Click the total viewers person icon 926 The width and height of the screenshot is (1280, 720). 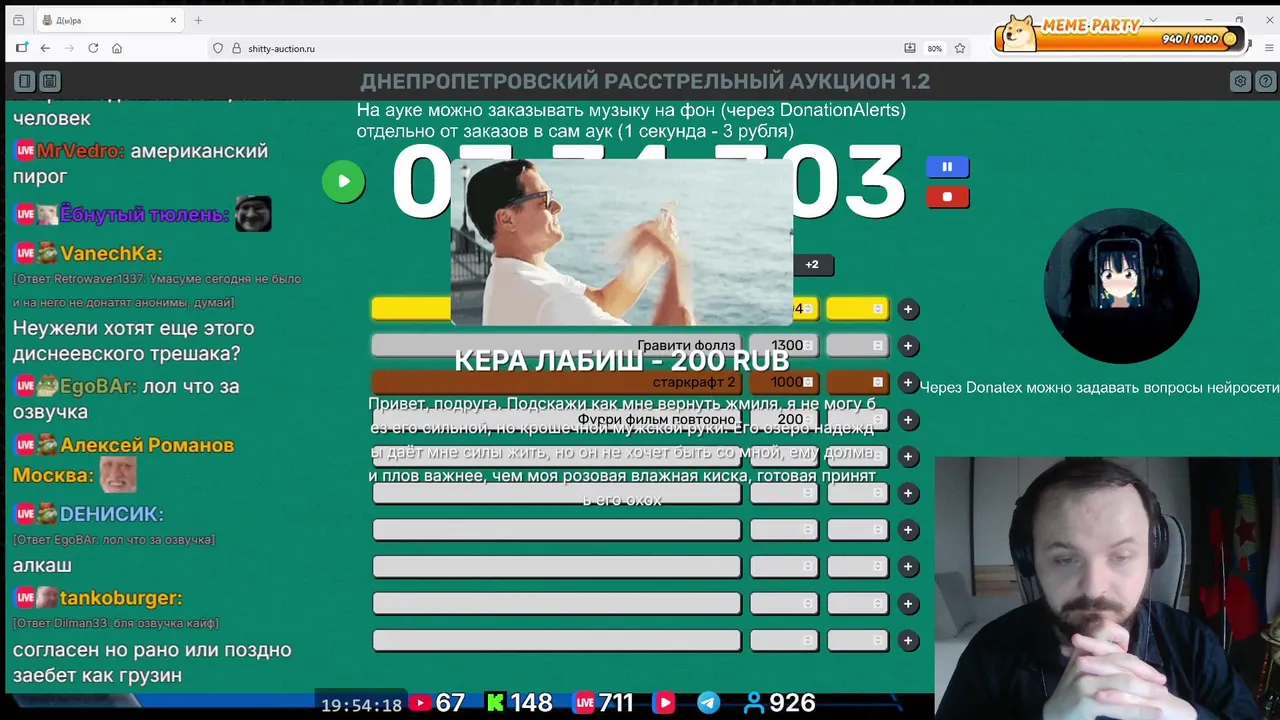click(x=754, y=704)
